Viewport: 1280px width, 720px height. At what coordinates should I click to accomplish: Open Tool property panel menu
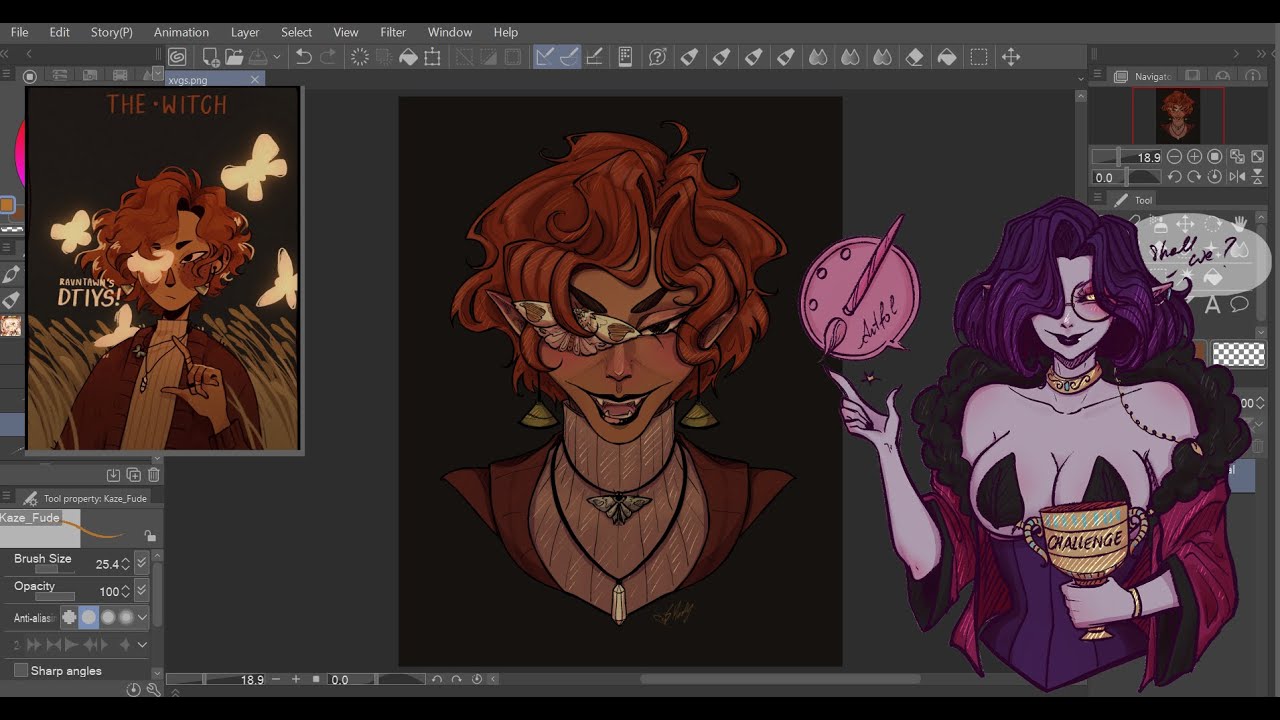pyautogui.click(x=7, y=495)
